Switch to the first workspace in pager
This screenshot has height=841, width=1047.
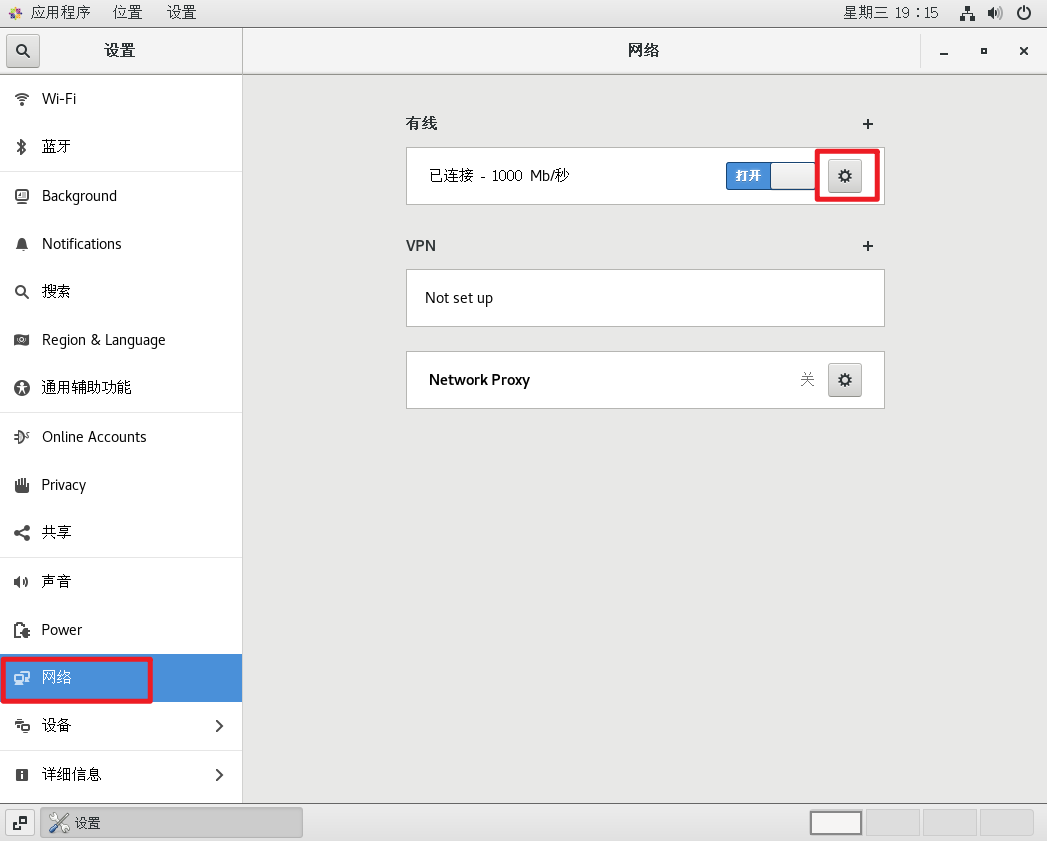(x=835, y=823)
